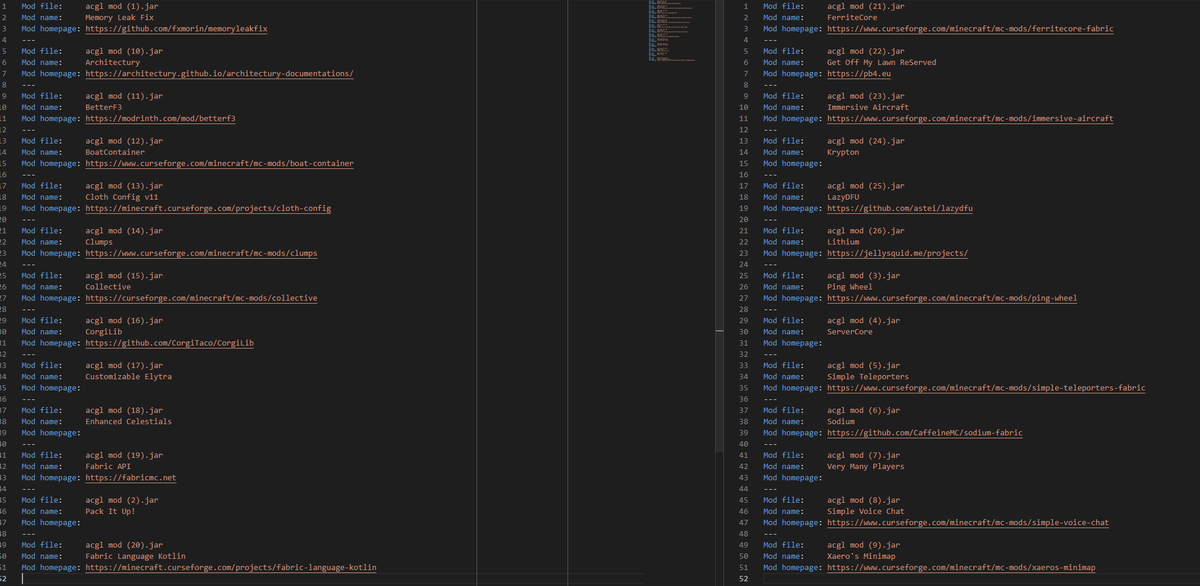Click the 'Cloth Config v11' mod name
This screenshot has width=1200, height=586.
point(122,198)
